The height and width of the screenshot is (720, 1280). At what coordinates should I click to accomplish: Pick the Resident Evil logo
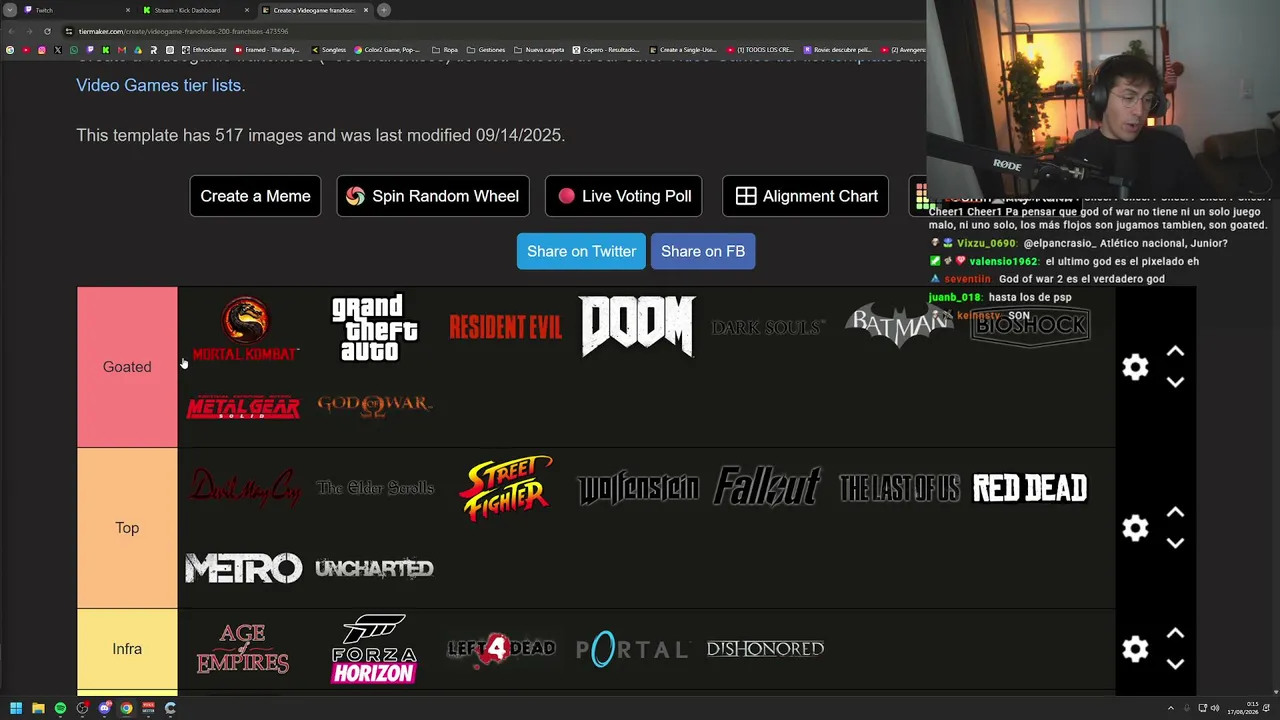(x=506, y=327)
